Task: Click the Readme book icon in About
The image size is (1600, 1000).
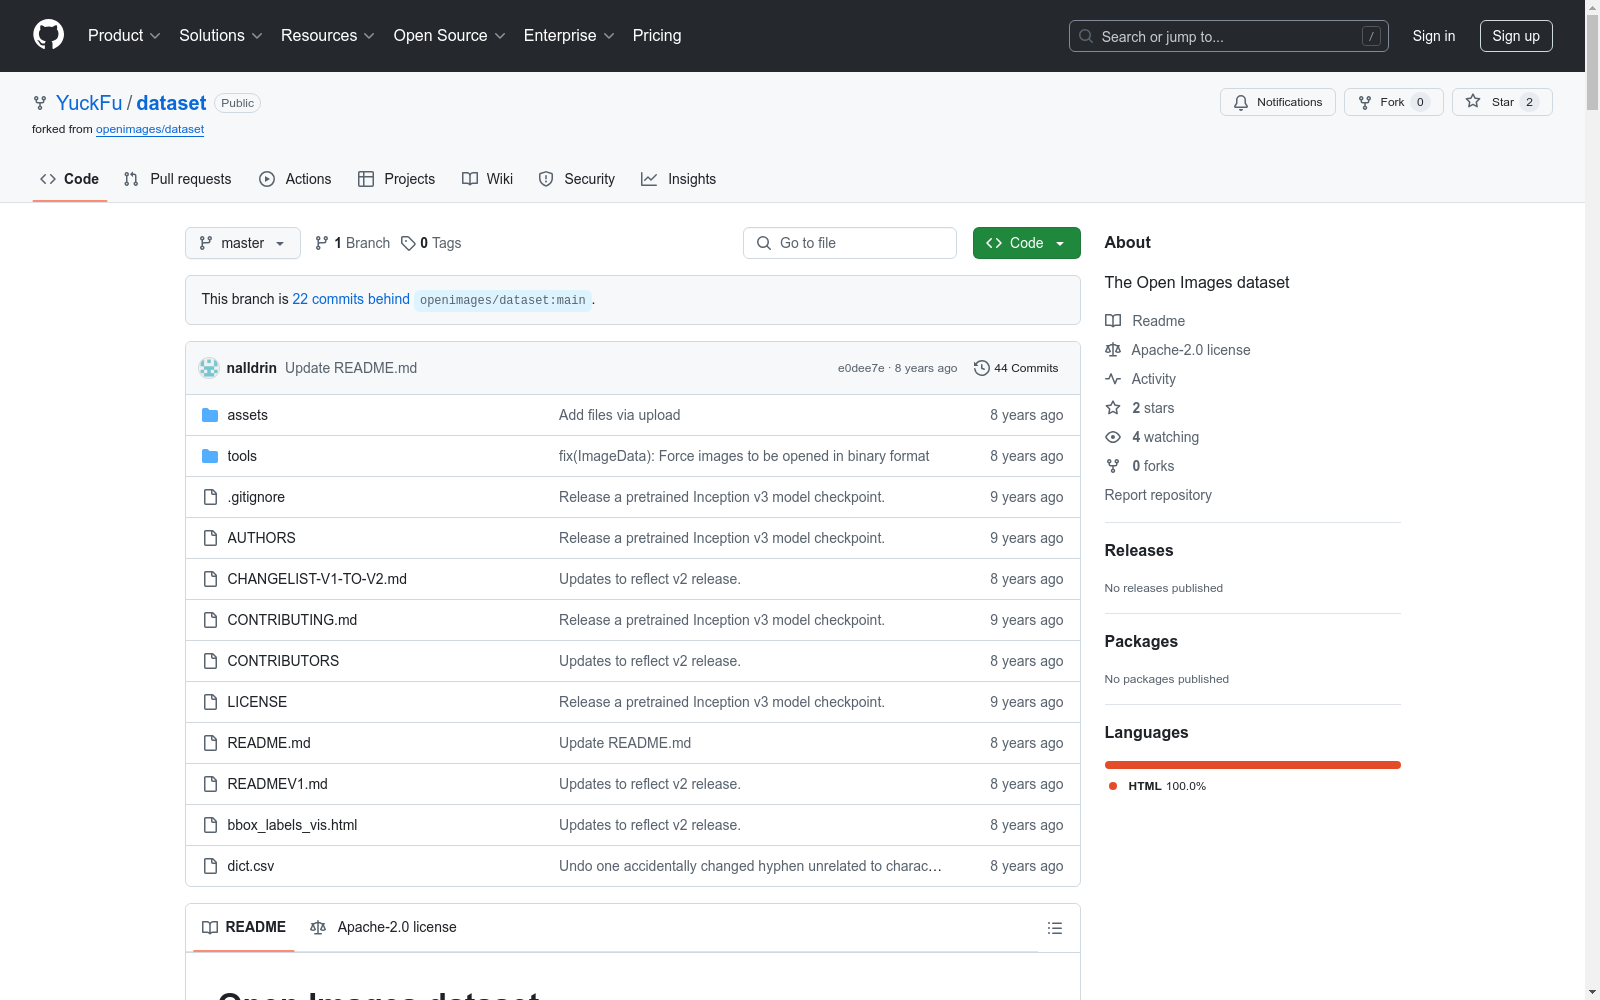Action: (x=1113, y=321)
